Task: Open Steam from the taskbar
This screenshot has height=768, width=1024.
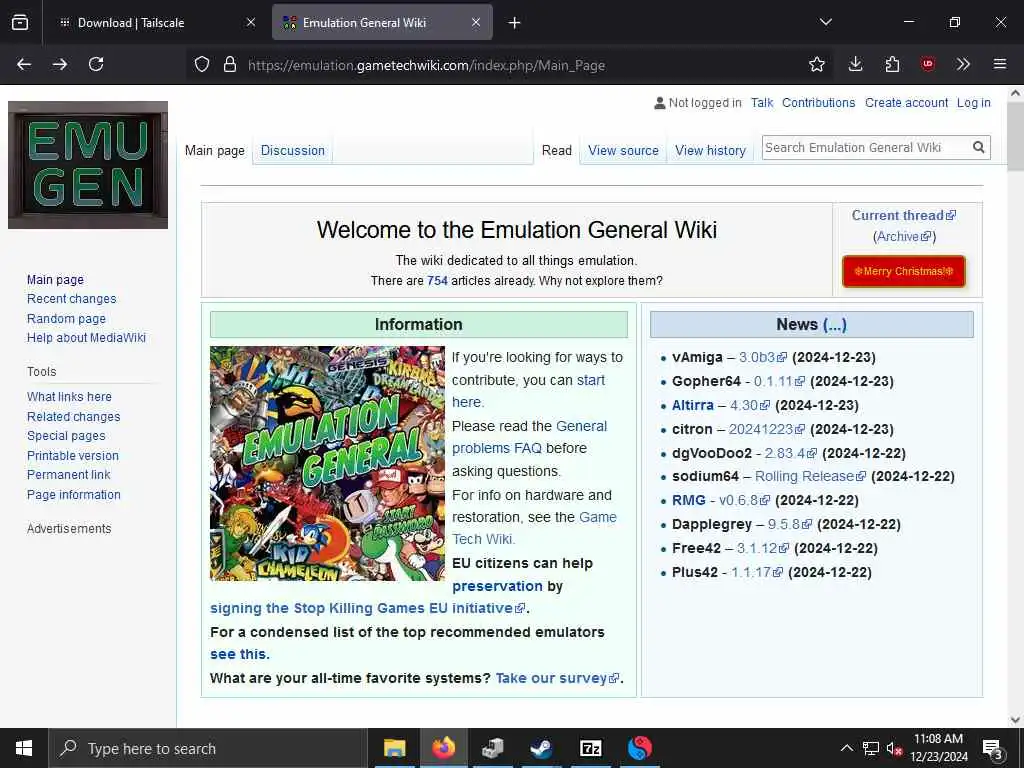Action: click(541, 748)
